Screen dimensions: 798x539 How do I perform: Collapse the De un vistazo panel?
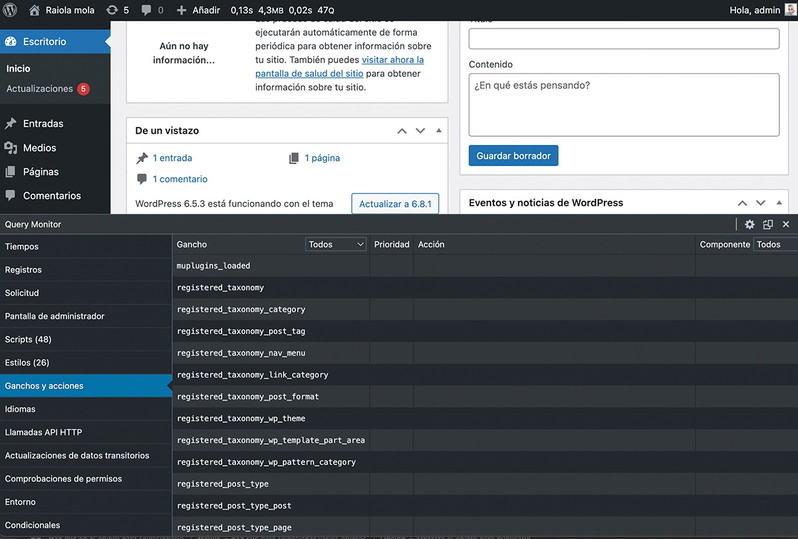point(439,131)
